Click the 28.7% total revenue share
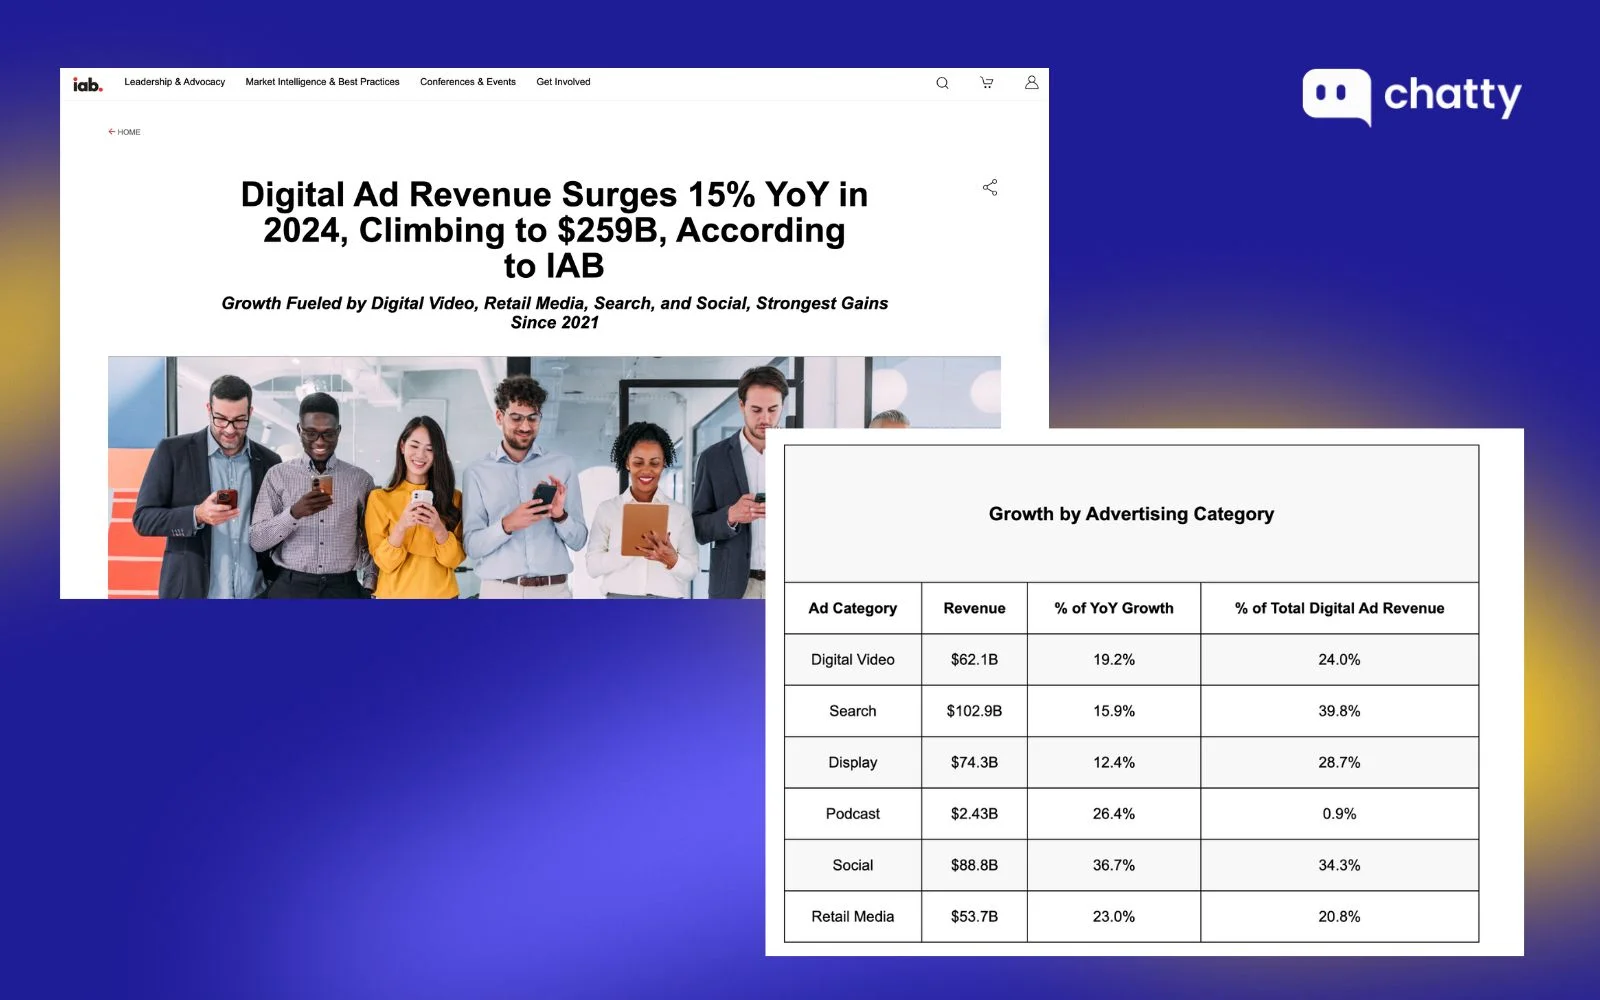 [x=1339, y=762]
